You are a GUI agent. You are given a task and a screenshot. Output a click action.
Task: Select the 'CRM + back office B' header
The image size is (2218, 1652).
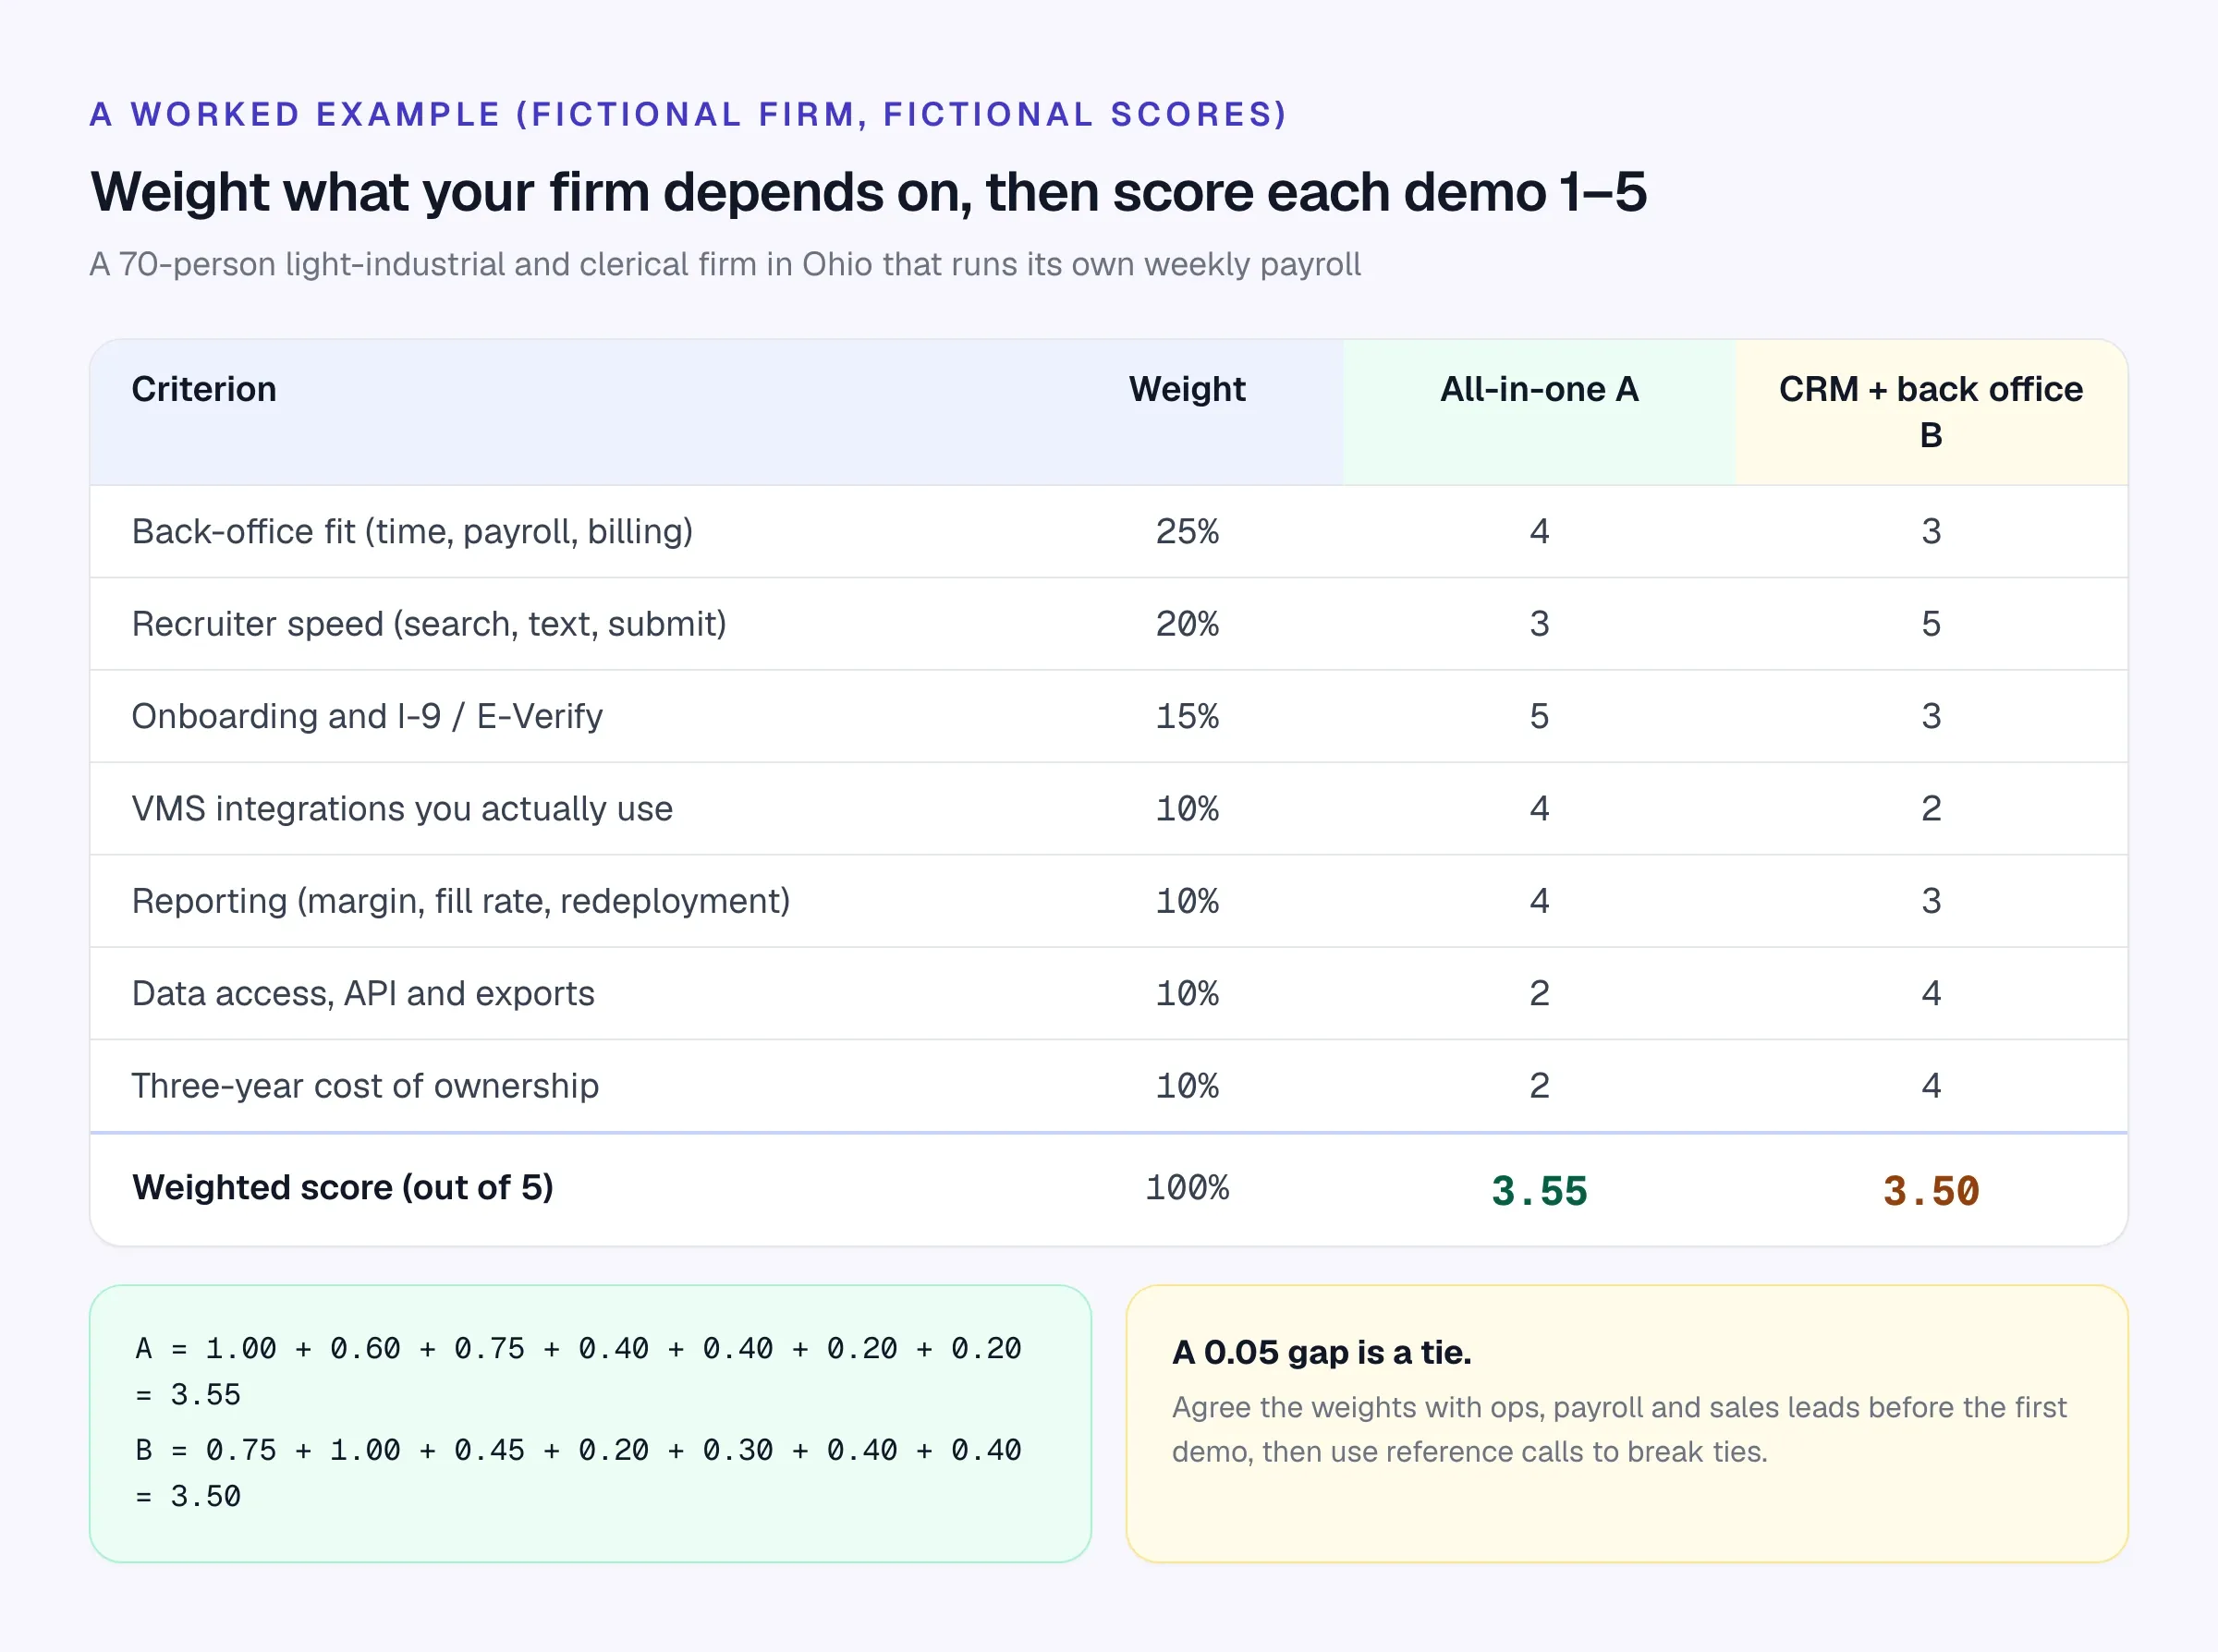click(1930, 411)
